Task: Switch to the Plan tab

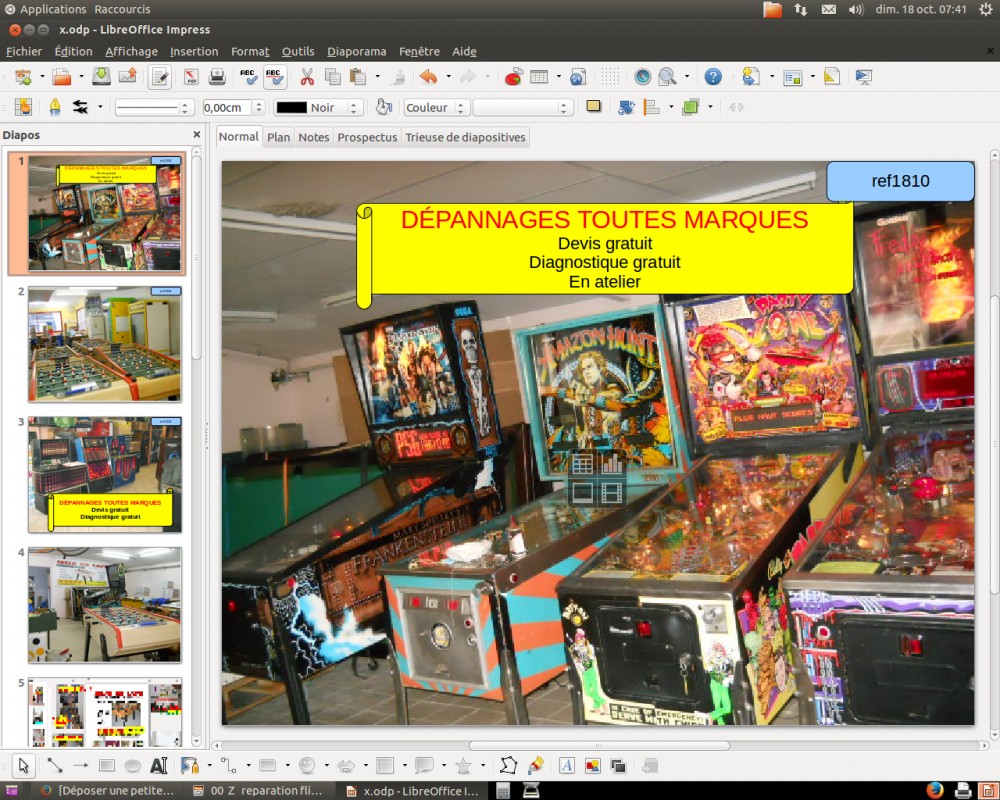Action: [x=278, y=137]
